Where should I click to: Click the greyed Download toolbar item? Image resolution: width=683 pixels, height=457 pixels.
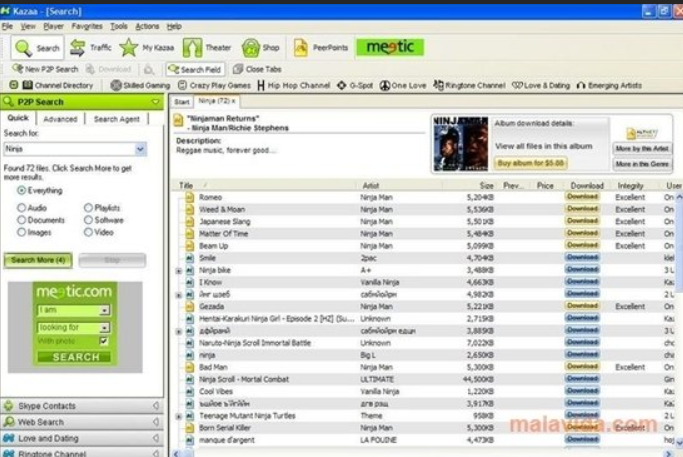click(x=108, y=69)
